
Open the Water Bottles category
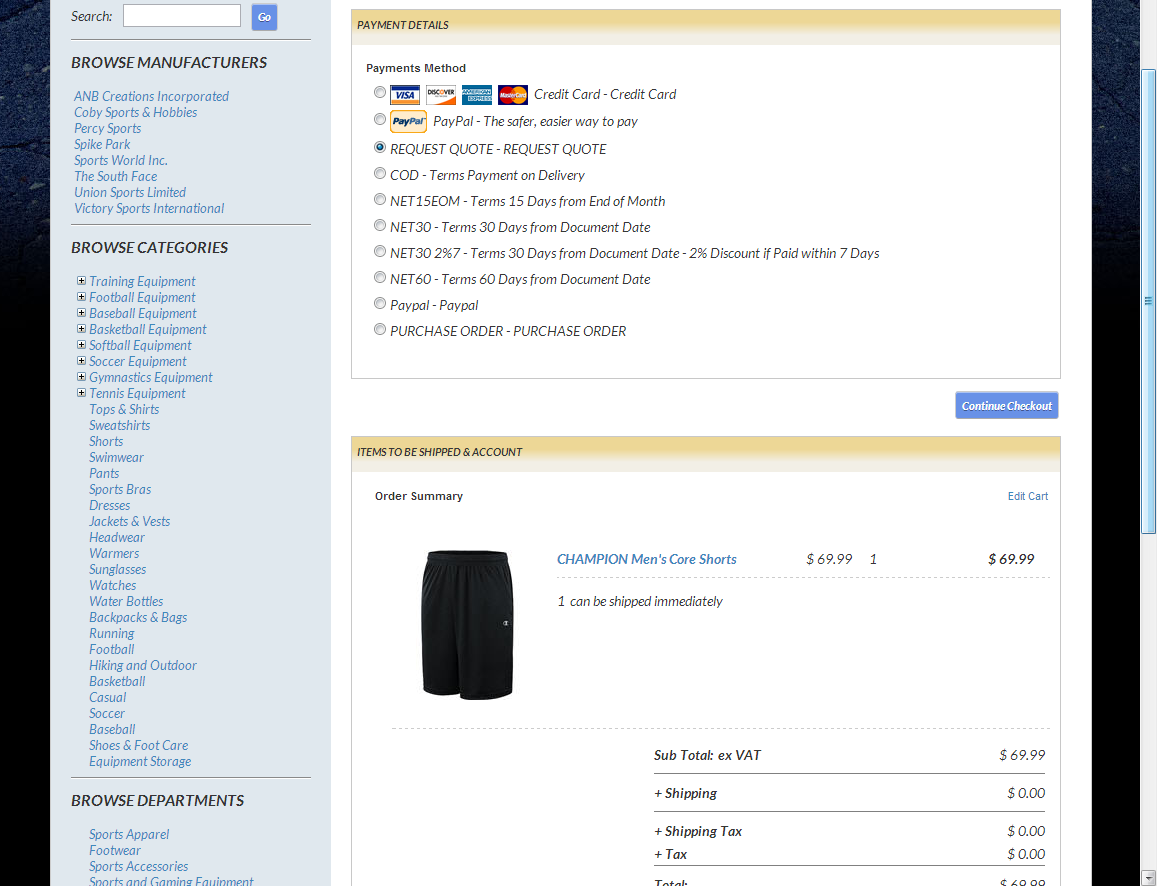coord(126,602)
